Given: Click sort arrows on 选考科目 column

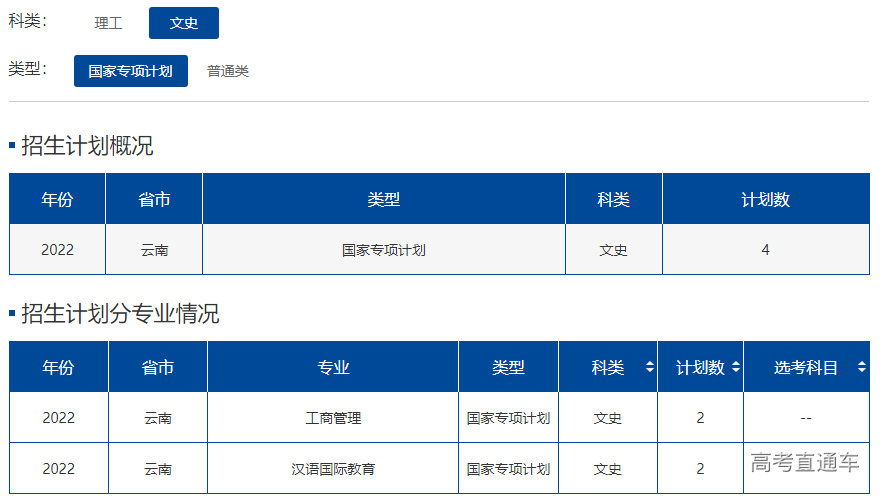Looking at the screenshot, I should point(861,367).
